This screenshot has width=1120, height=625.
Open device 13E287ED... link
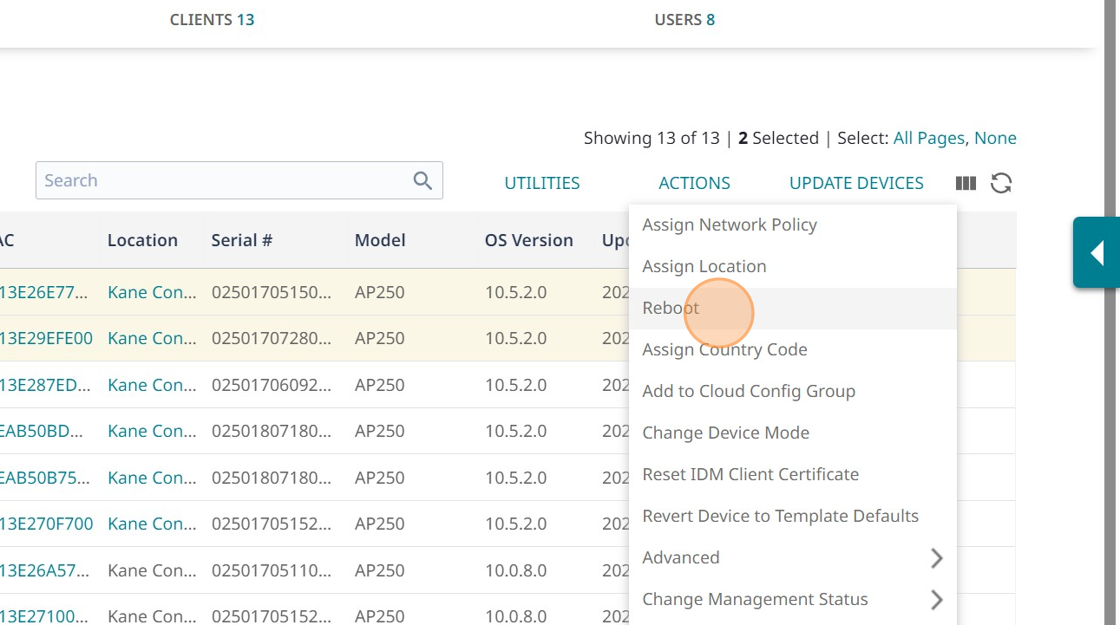[x=45, y=386]
